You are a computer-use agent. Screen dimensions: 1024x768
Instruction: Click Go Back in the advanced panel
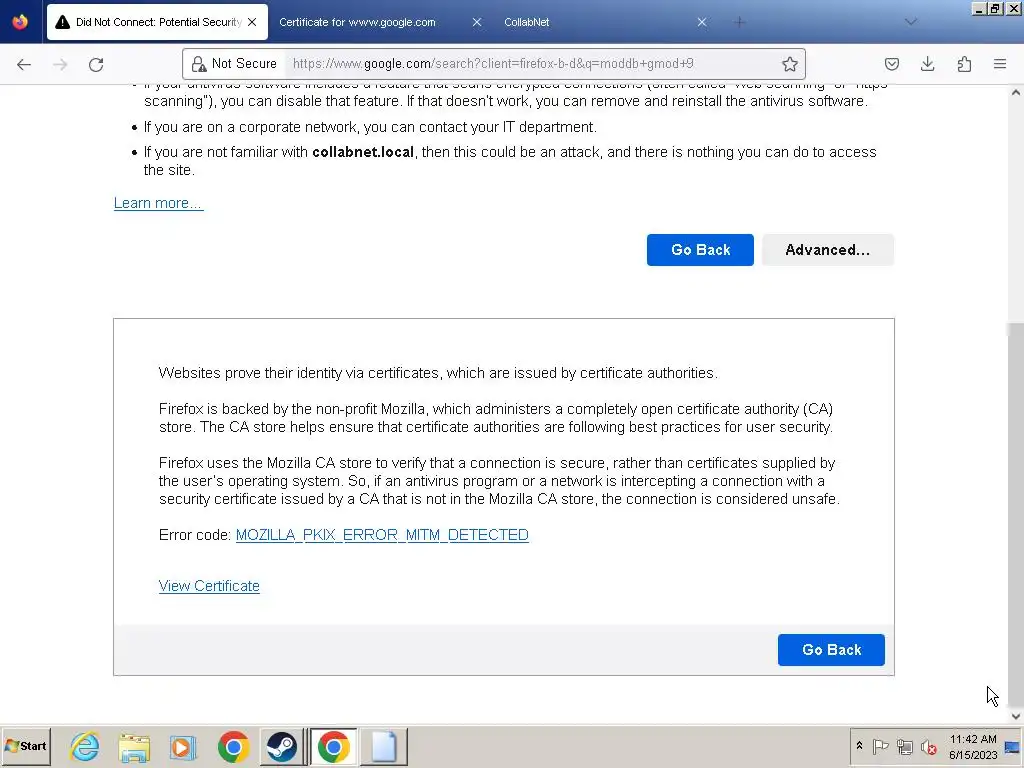[x=831, y=650]
